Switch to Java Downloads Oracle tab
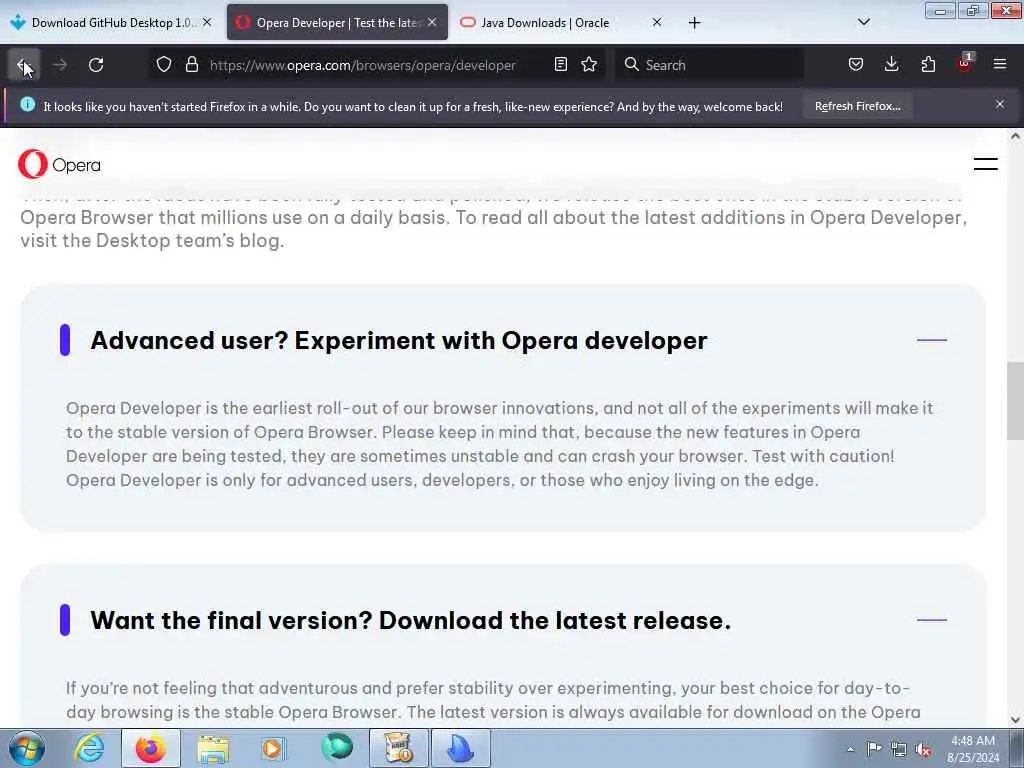This screenshot has width=1024, height=768. 562,23
